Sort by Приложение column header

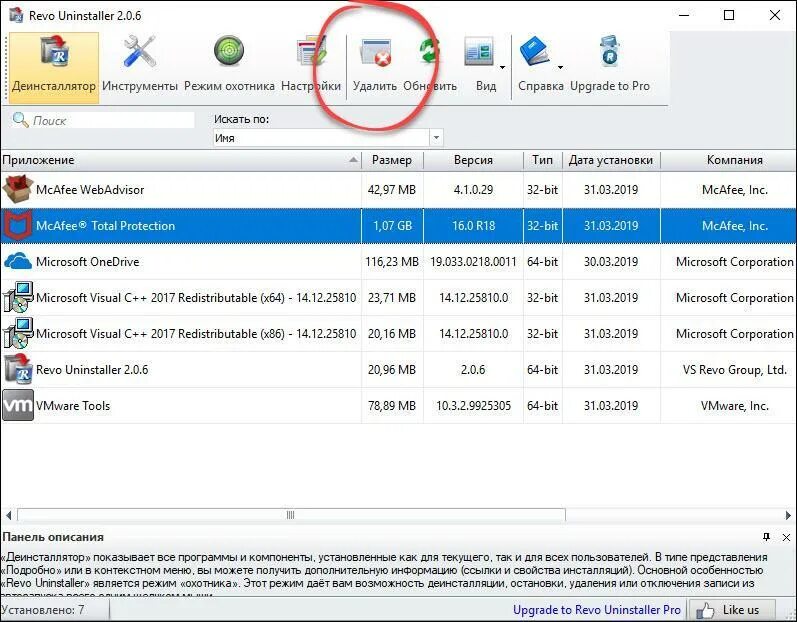(181, 160)
